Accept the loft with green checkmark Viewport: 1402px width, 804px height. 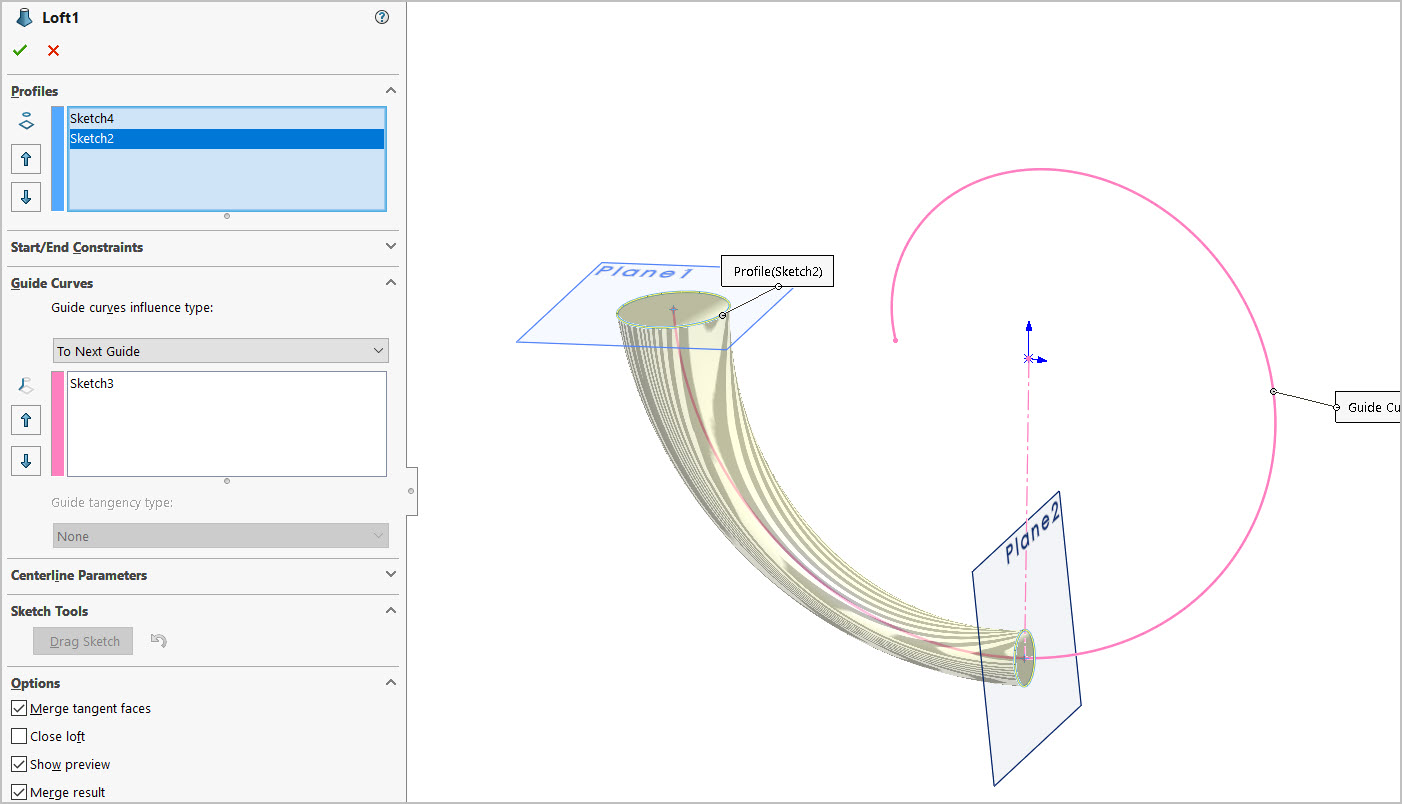click(20, 51)
